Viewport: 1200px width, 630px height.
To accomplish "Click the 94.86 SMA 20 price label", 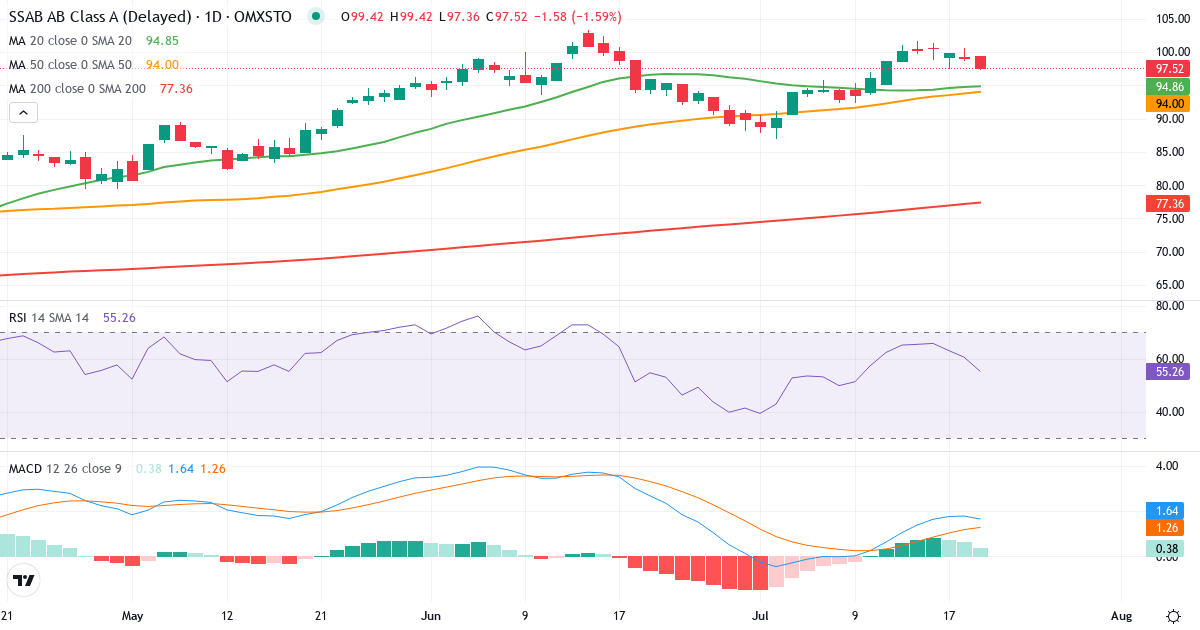I will (x=1170, y=87).
